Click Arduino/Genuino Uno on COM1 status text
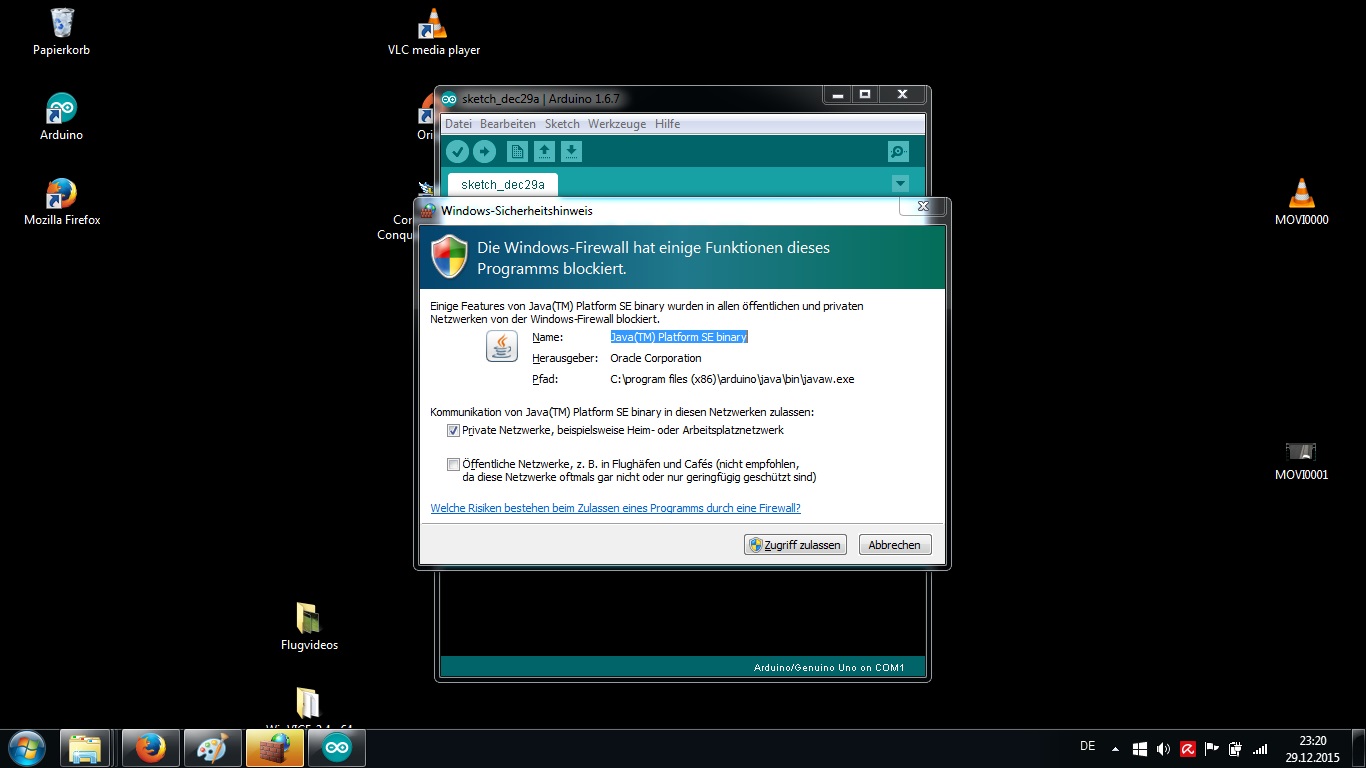Screen dimensions: 1366x768 pos(829,667)
